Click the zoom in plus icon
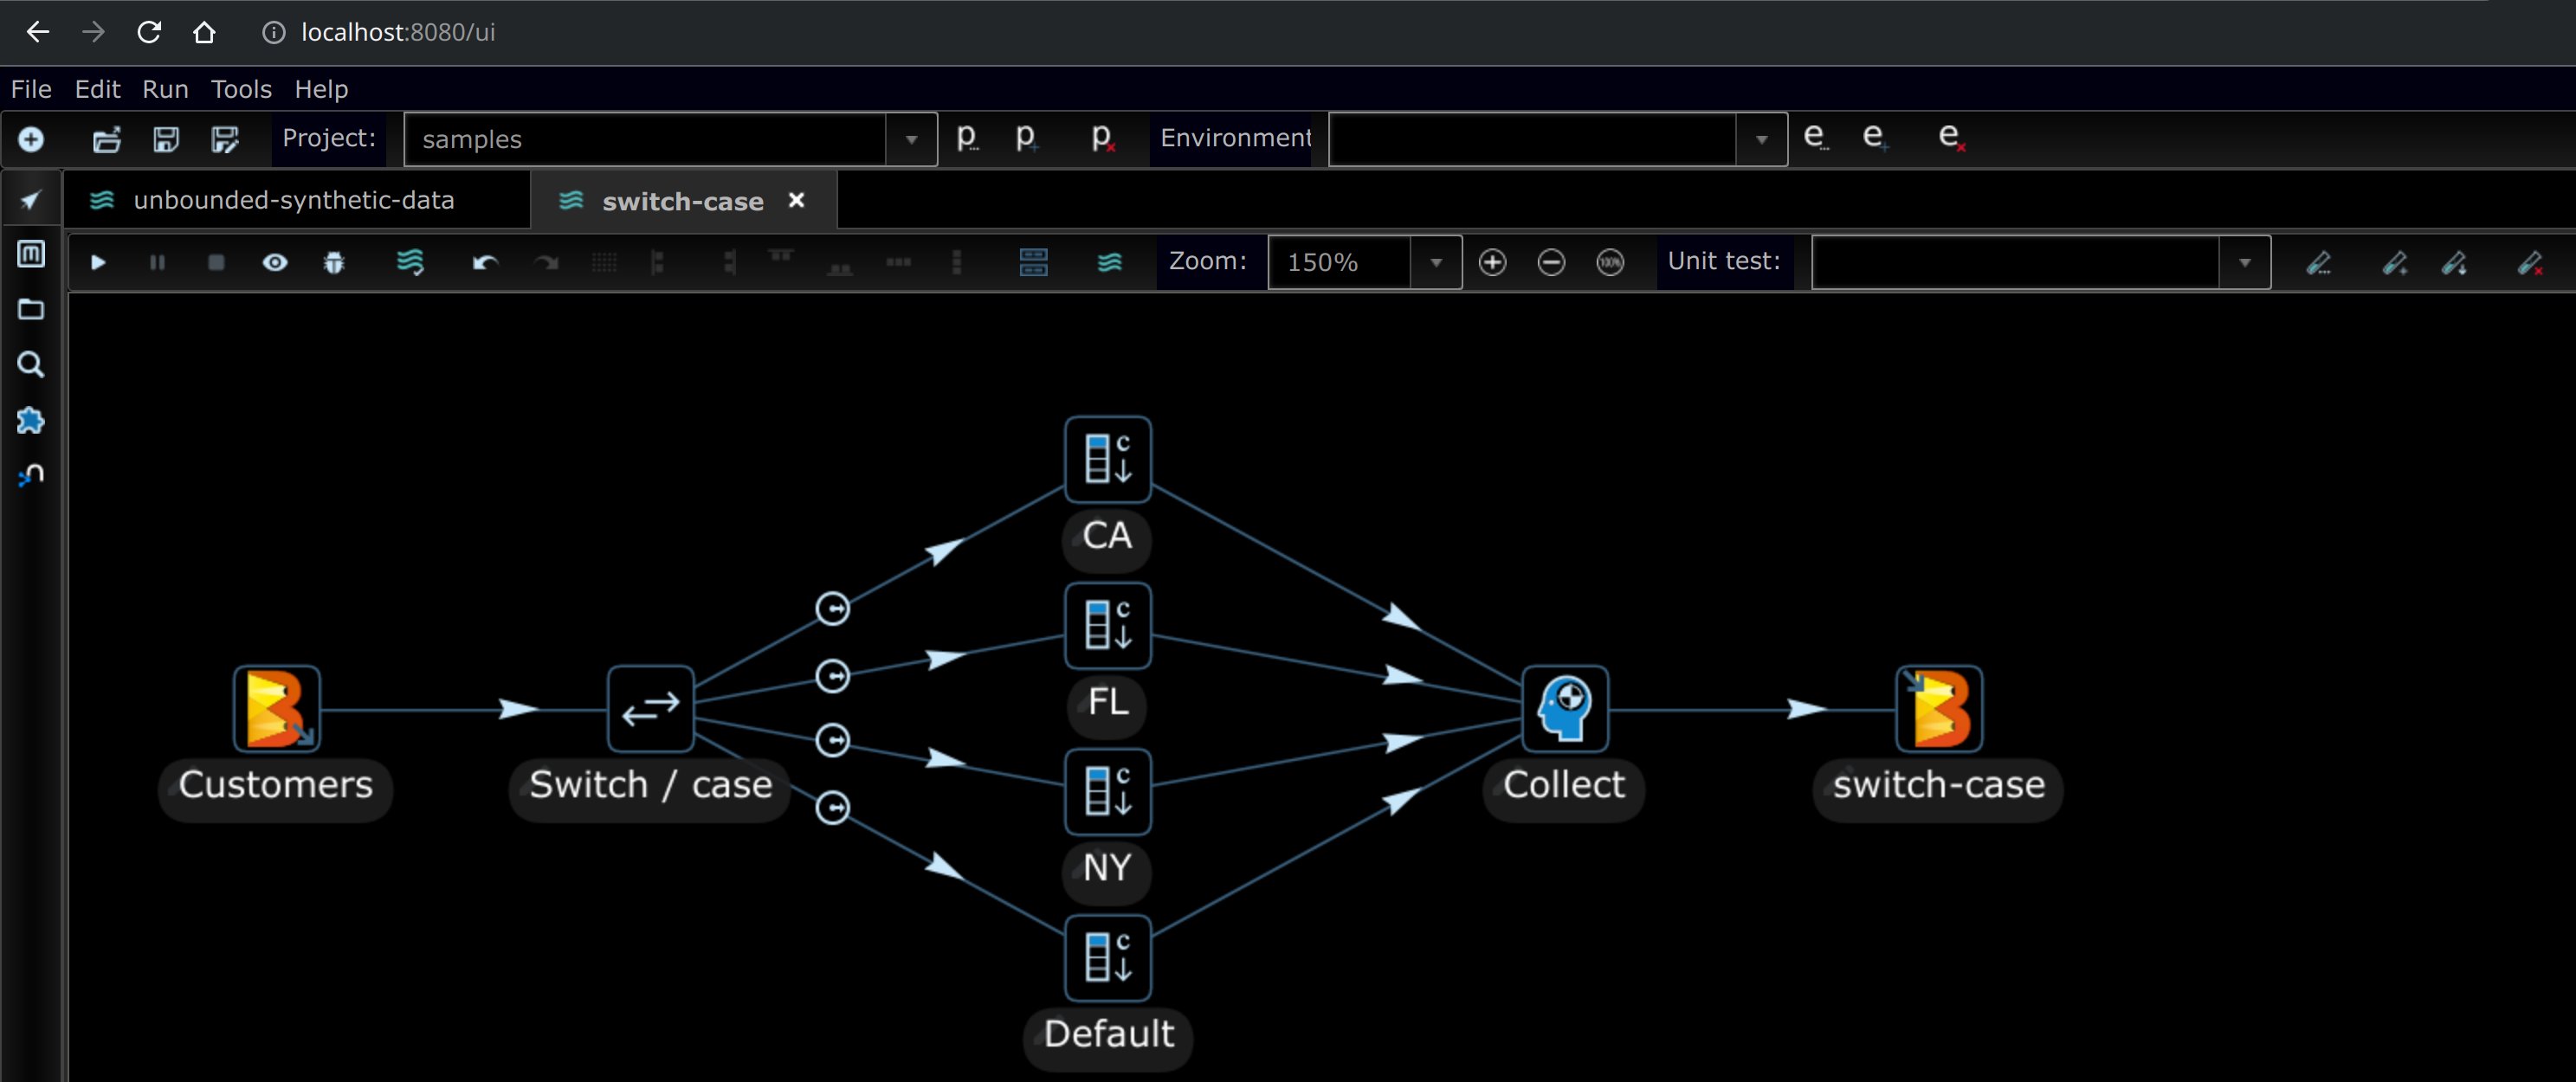Viewport: 2576px width, 1082px height. click(1492, 262)
